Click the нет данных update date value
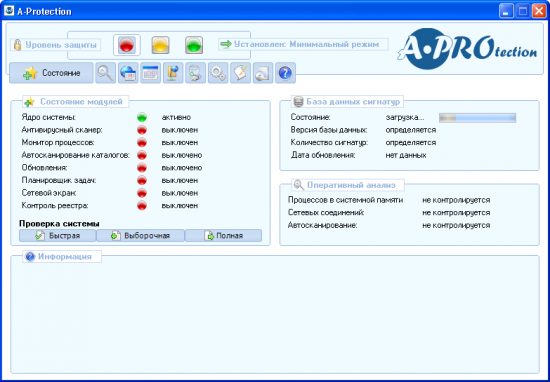The width and height of the screenshot is (550, 382). click(406, 155)
